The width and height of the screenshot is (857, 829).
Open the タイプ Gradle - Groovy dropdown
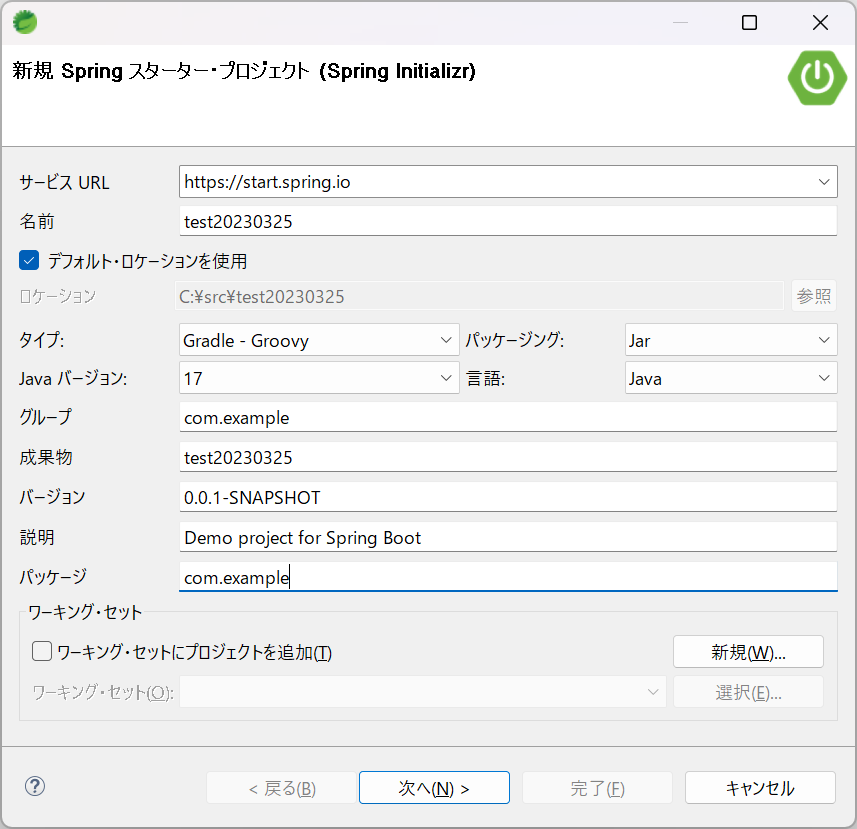(447, 340)
